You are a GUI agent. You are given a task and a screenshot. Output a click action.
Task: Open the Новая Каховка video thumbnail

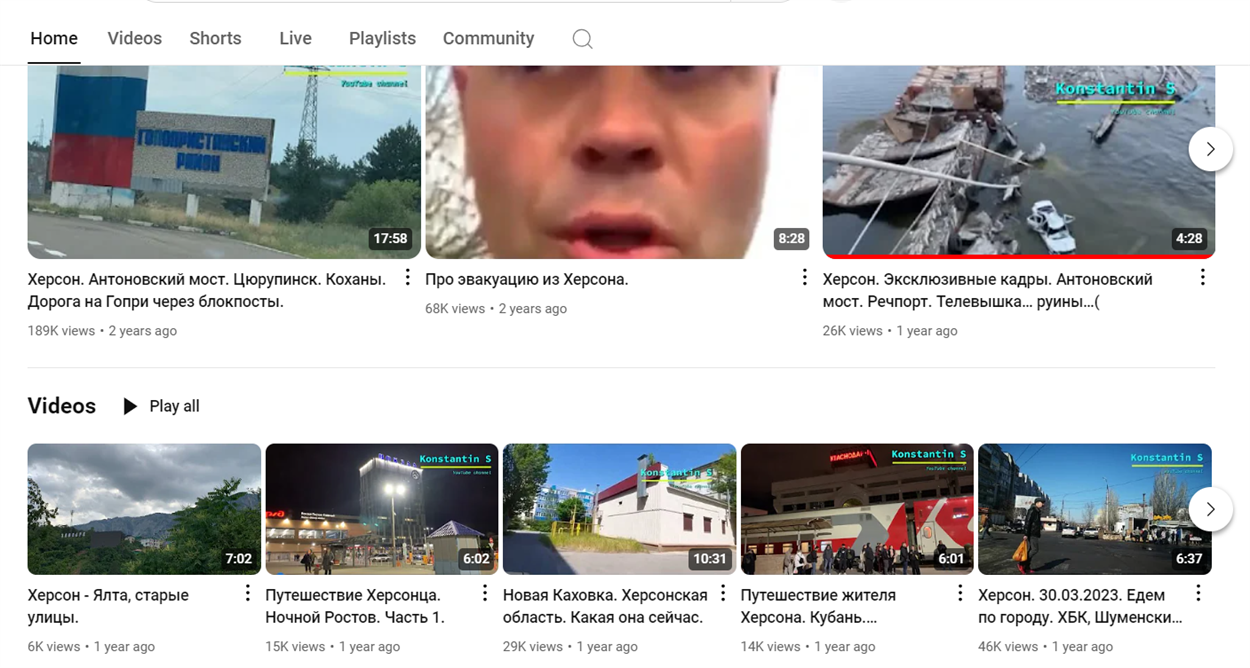click(x=618, y=509)
